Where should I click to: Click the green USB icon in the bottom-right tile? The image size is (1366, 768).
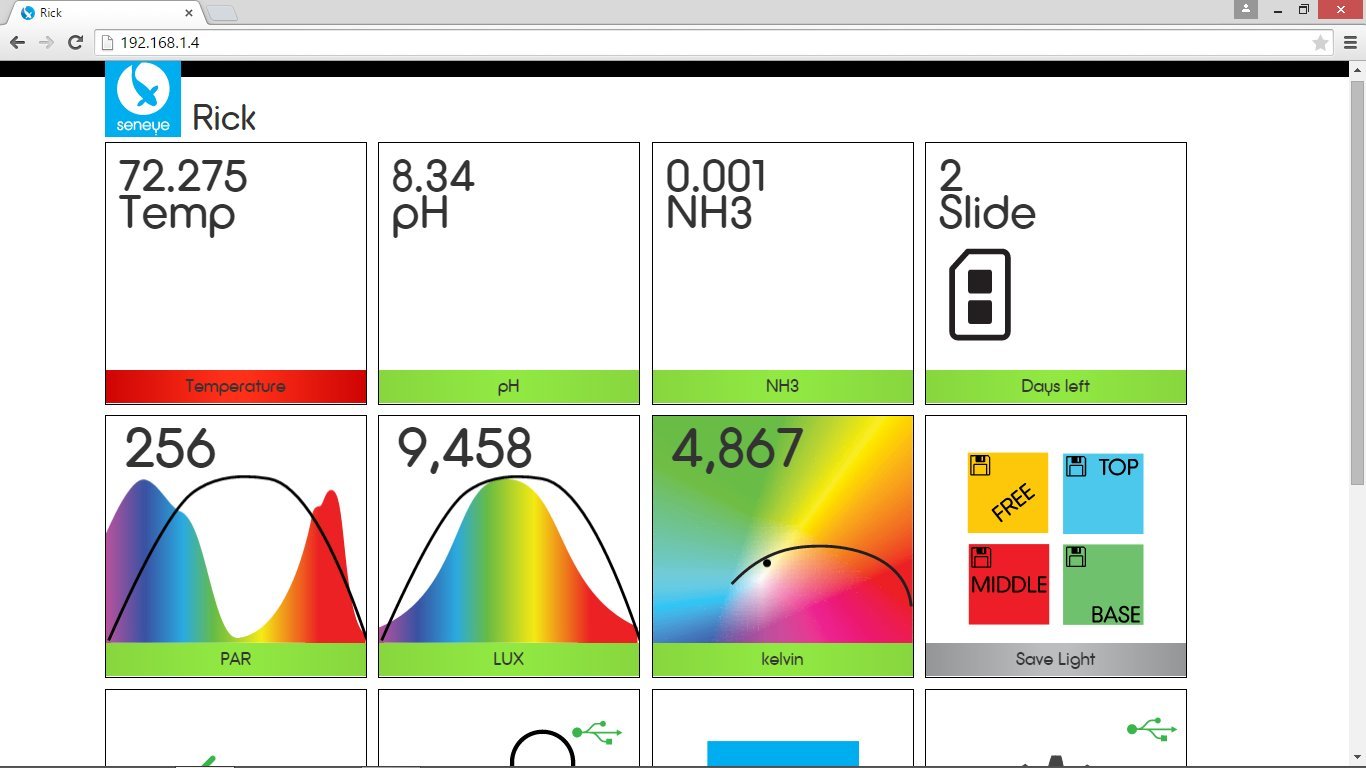1151,729
